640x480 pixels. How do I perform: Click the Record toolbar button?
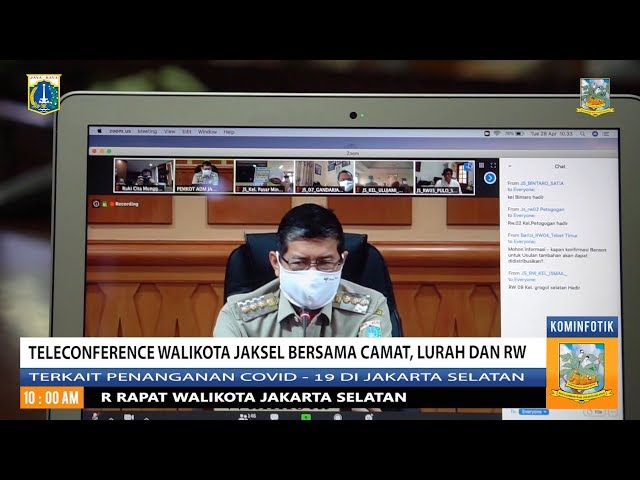pos(338,417)
